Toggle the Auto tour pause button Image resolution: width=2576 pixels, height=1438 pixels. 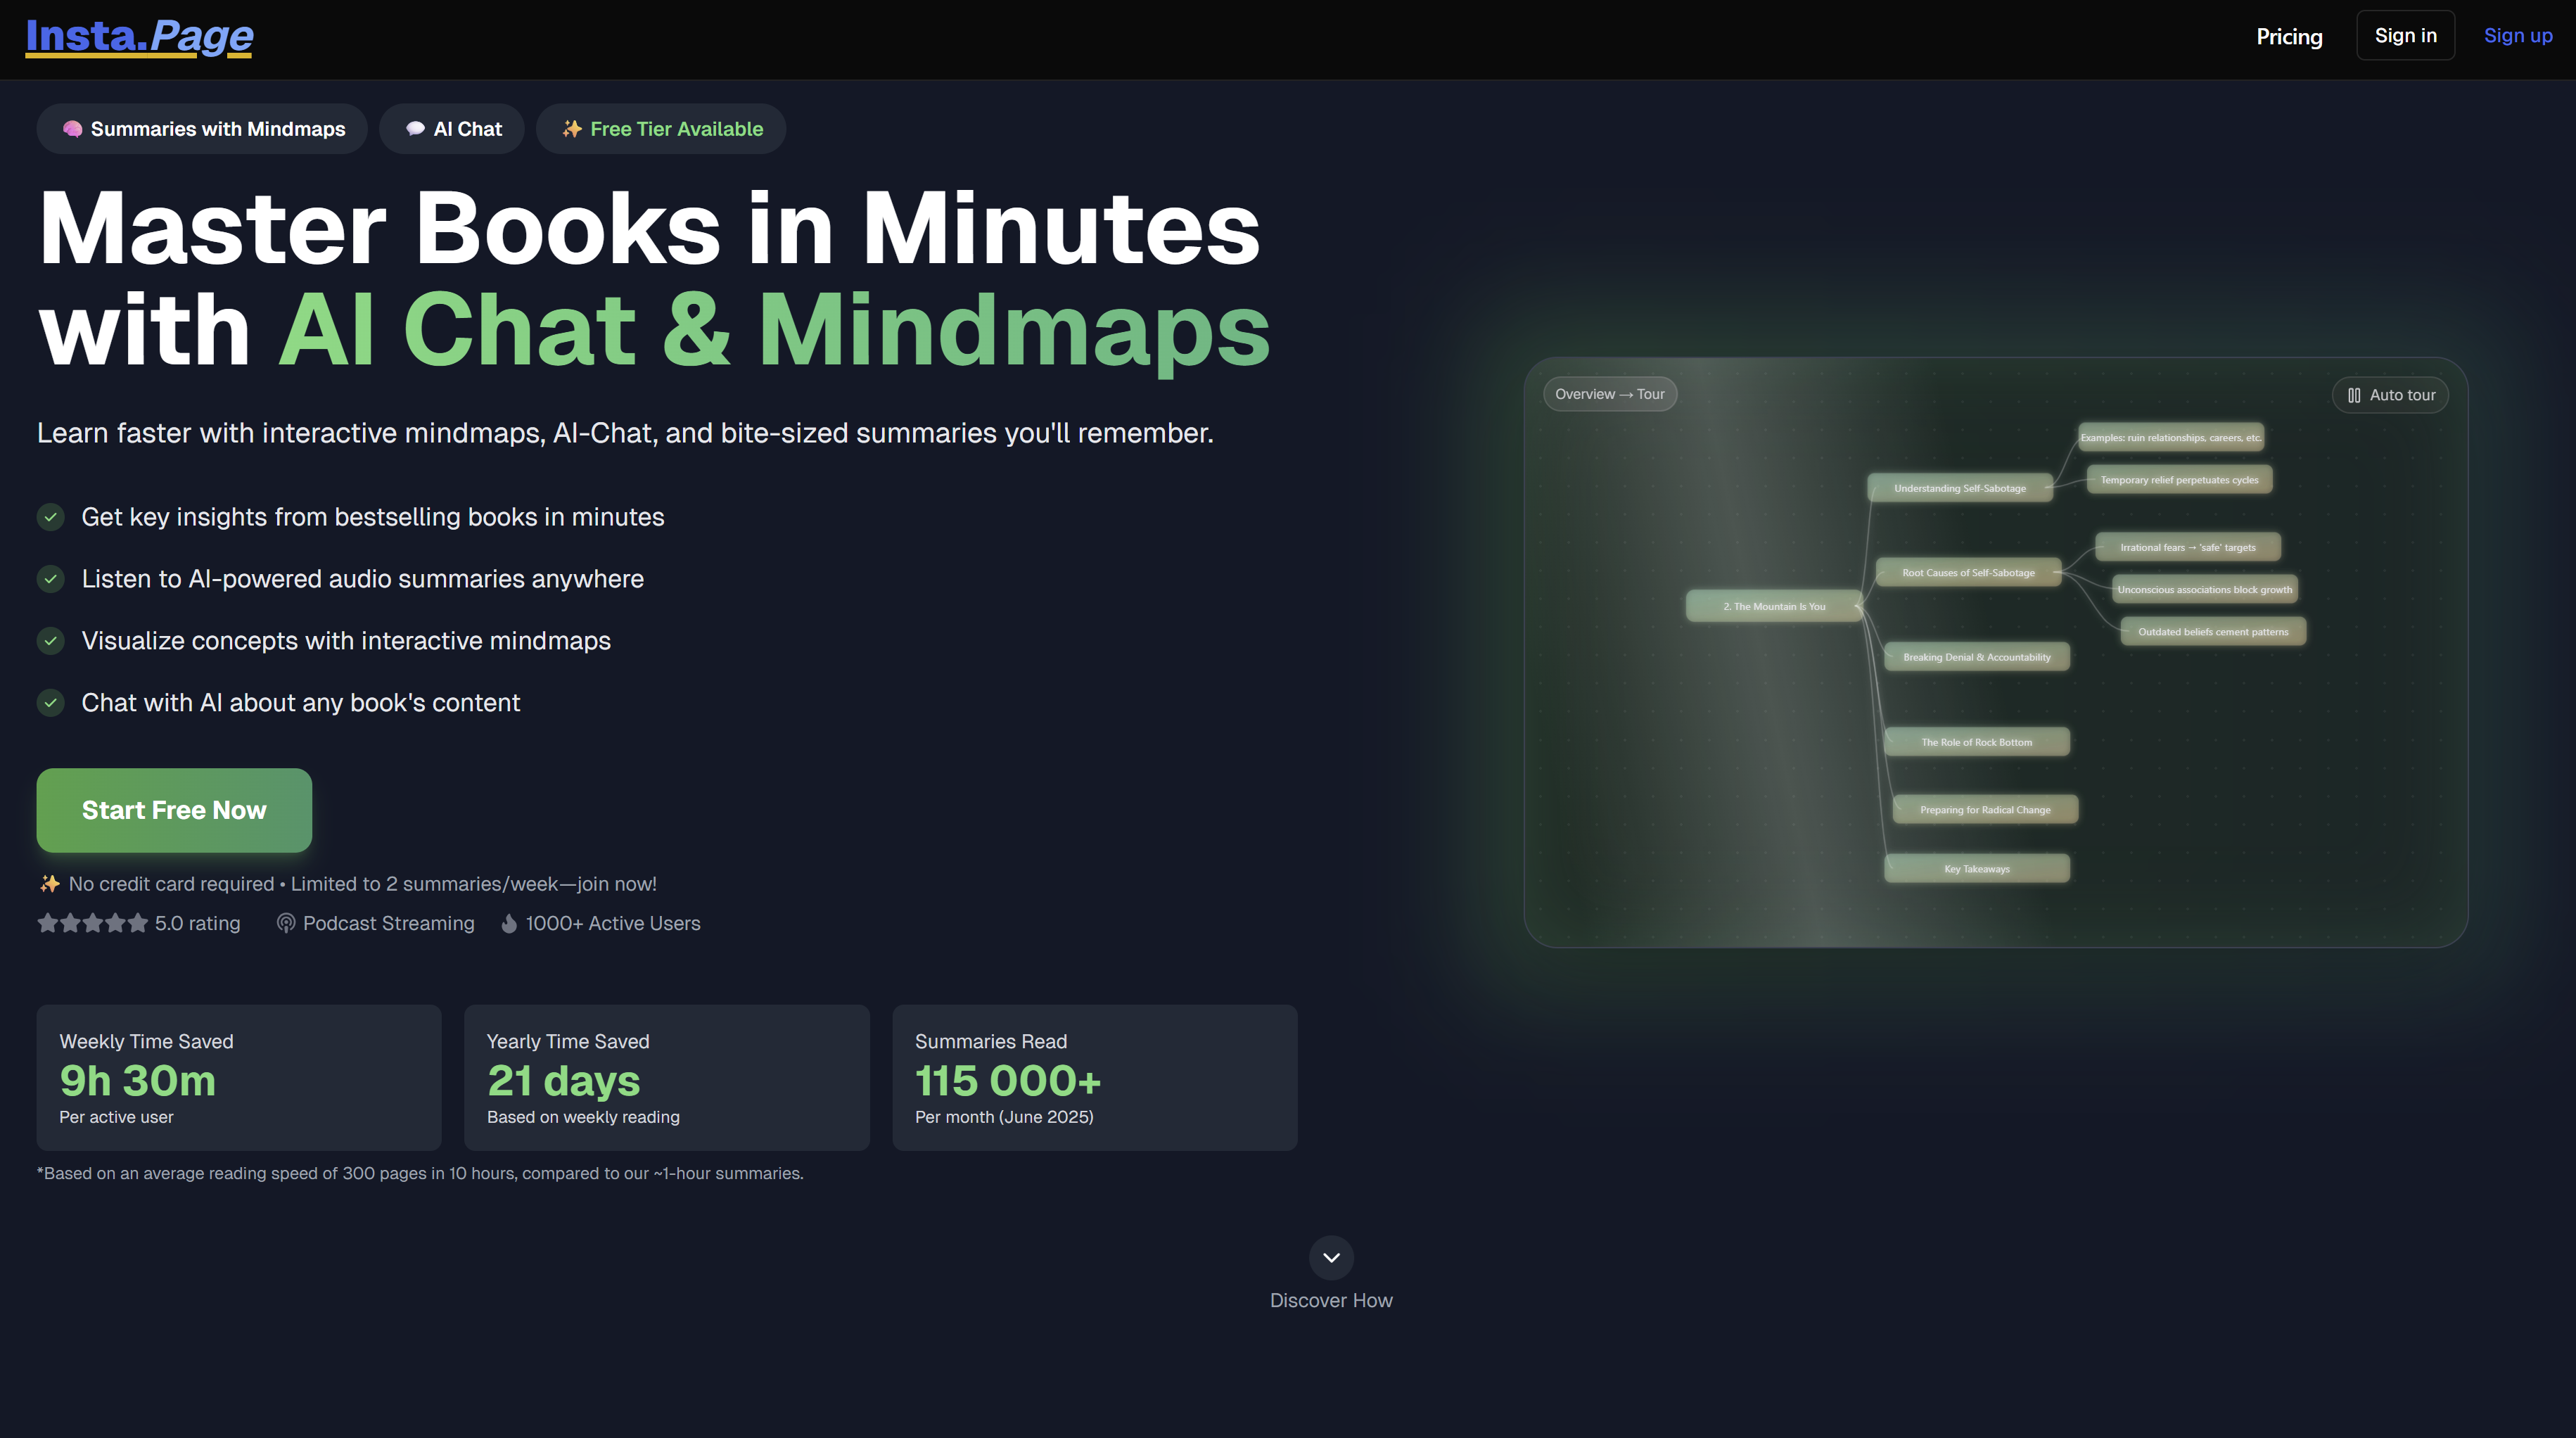point(2390,395)
